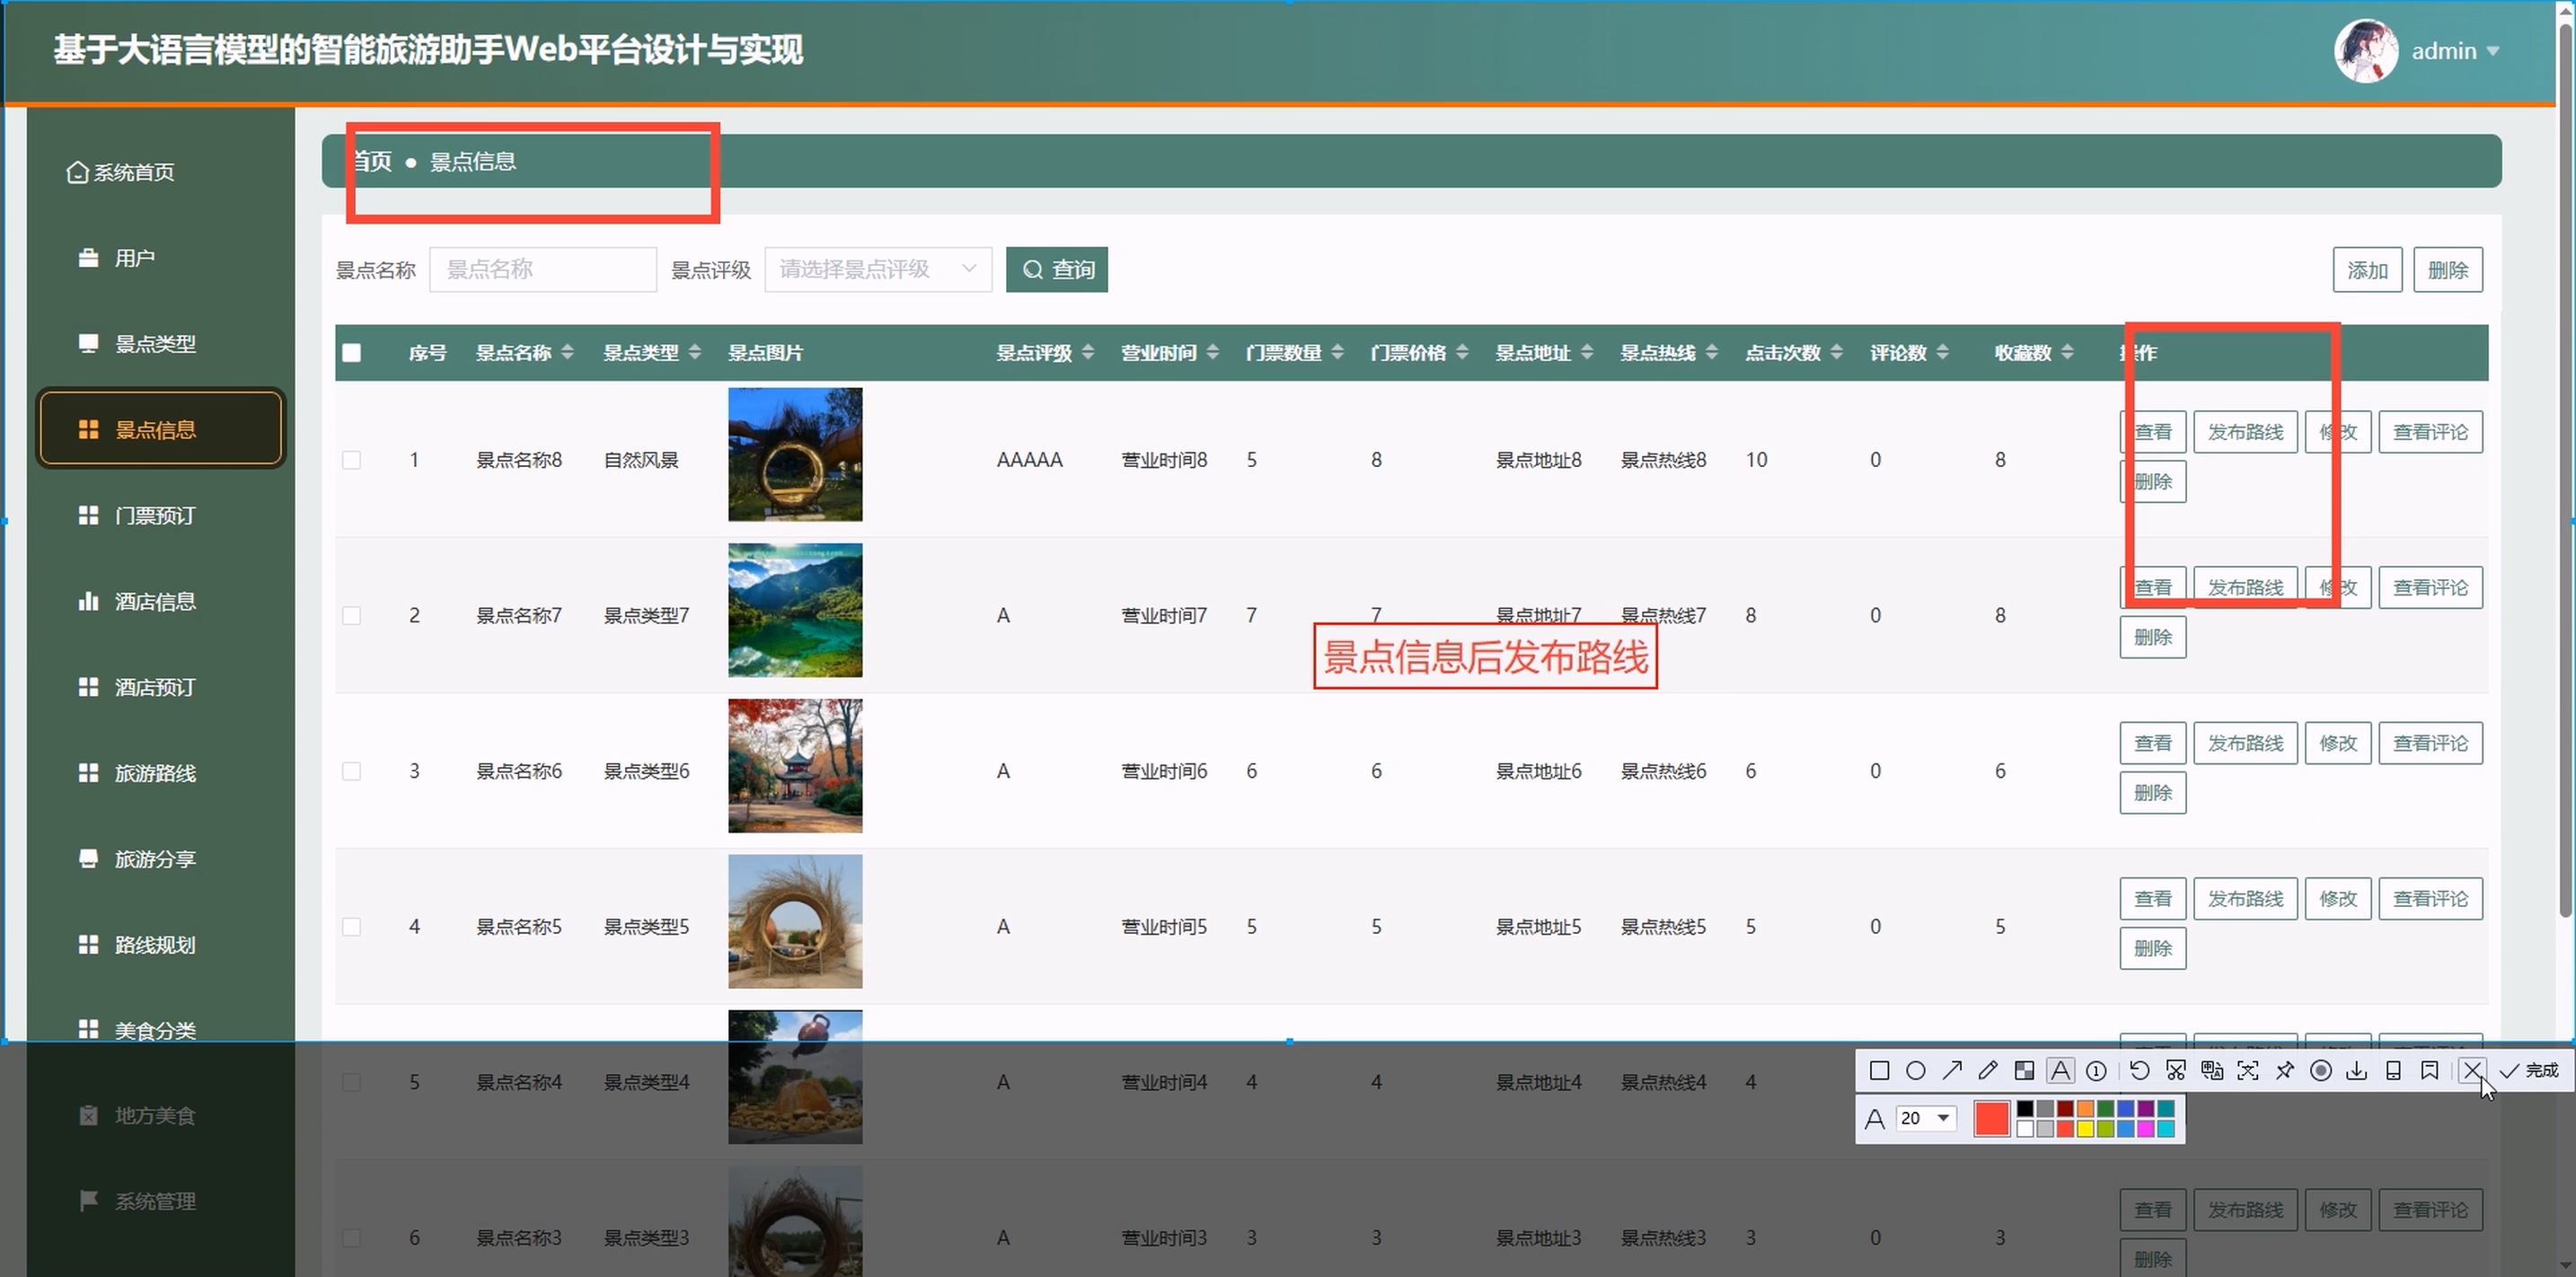Click the 景点名称 search input field
2576x1277 pixels.
(542, 269)
